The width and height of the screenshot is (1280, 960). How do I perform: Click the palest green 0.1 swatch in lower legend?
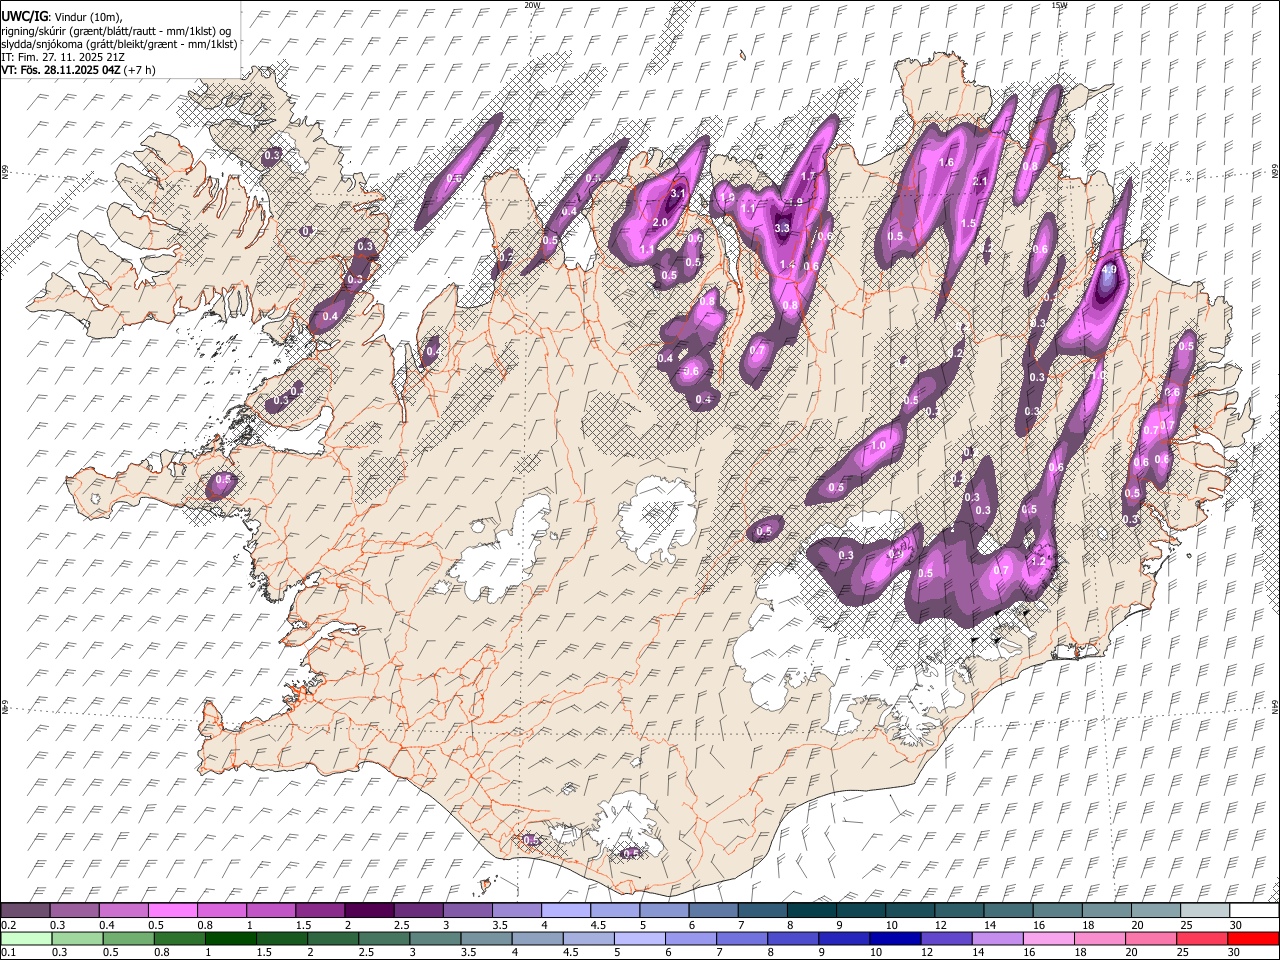click(26, 939)
